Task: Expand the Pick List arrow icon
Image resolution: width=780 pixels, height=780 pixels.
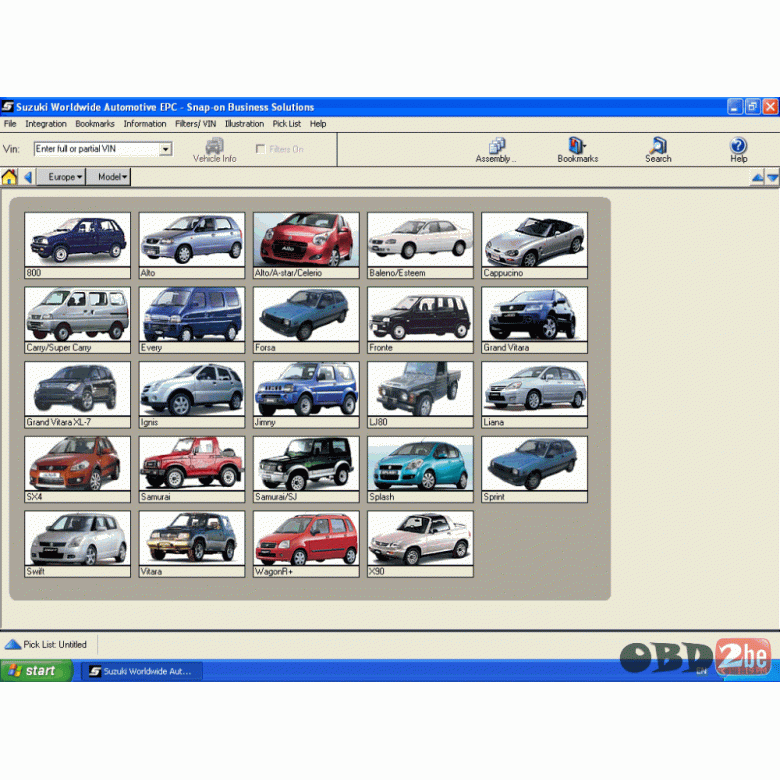Action: click(x=12, y=644)
